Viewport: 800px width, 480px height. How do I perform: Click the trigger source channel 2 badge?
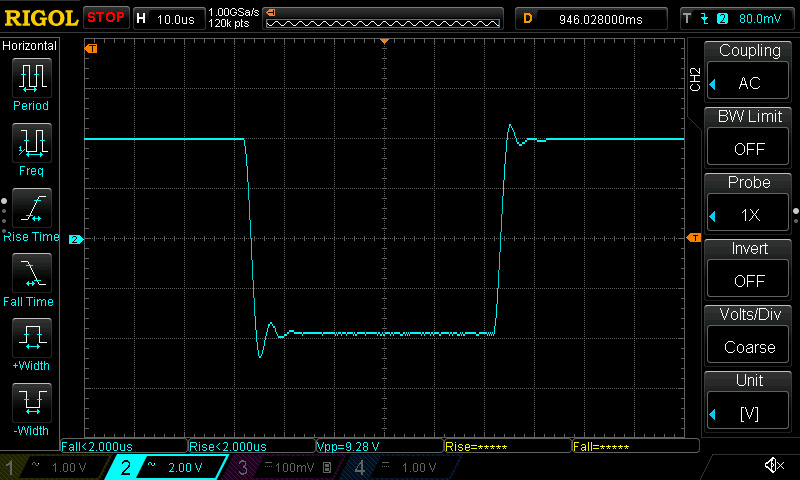pyautogui.click(x=722, y=19)
